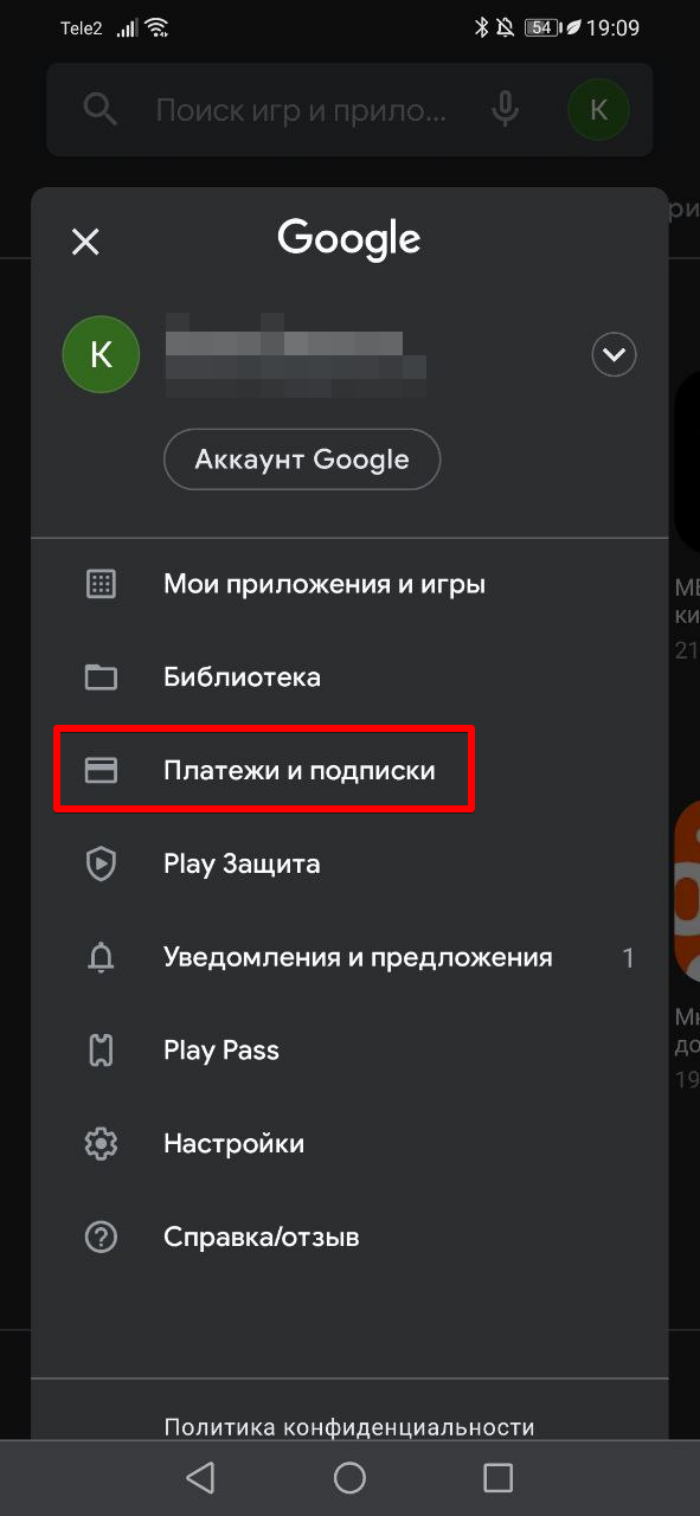This screenshot has width=700, height=1516.
Task: Close the Google account menu with X
Action: (x=86, y=241)
